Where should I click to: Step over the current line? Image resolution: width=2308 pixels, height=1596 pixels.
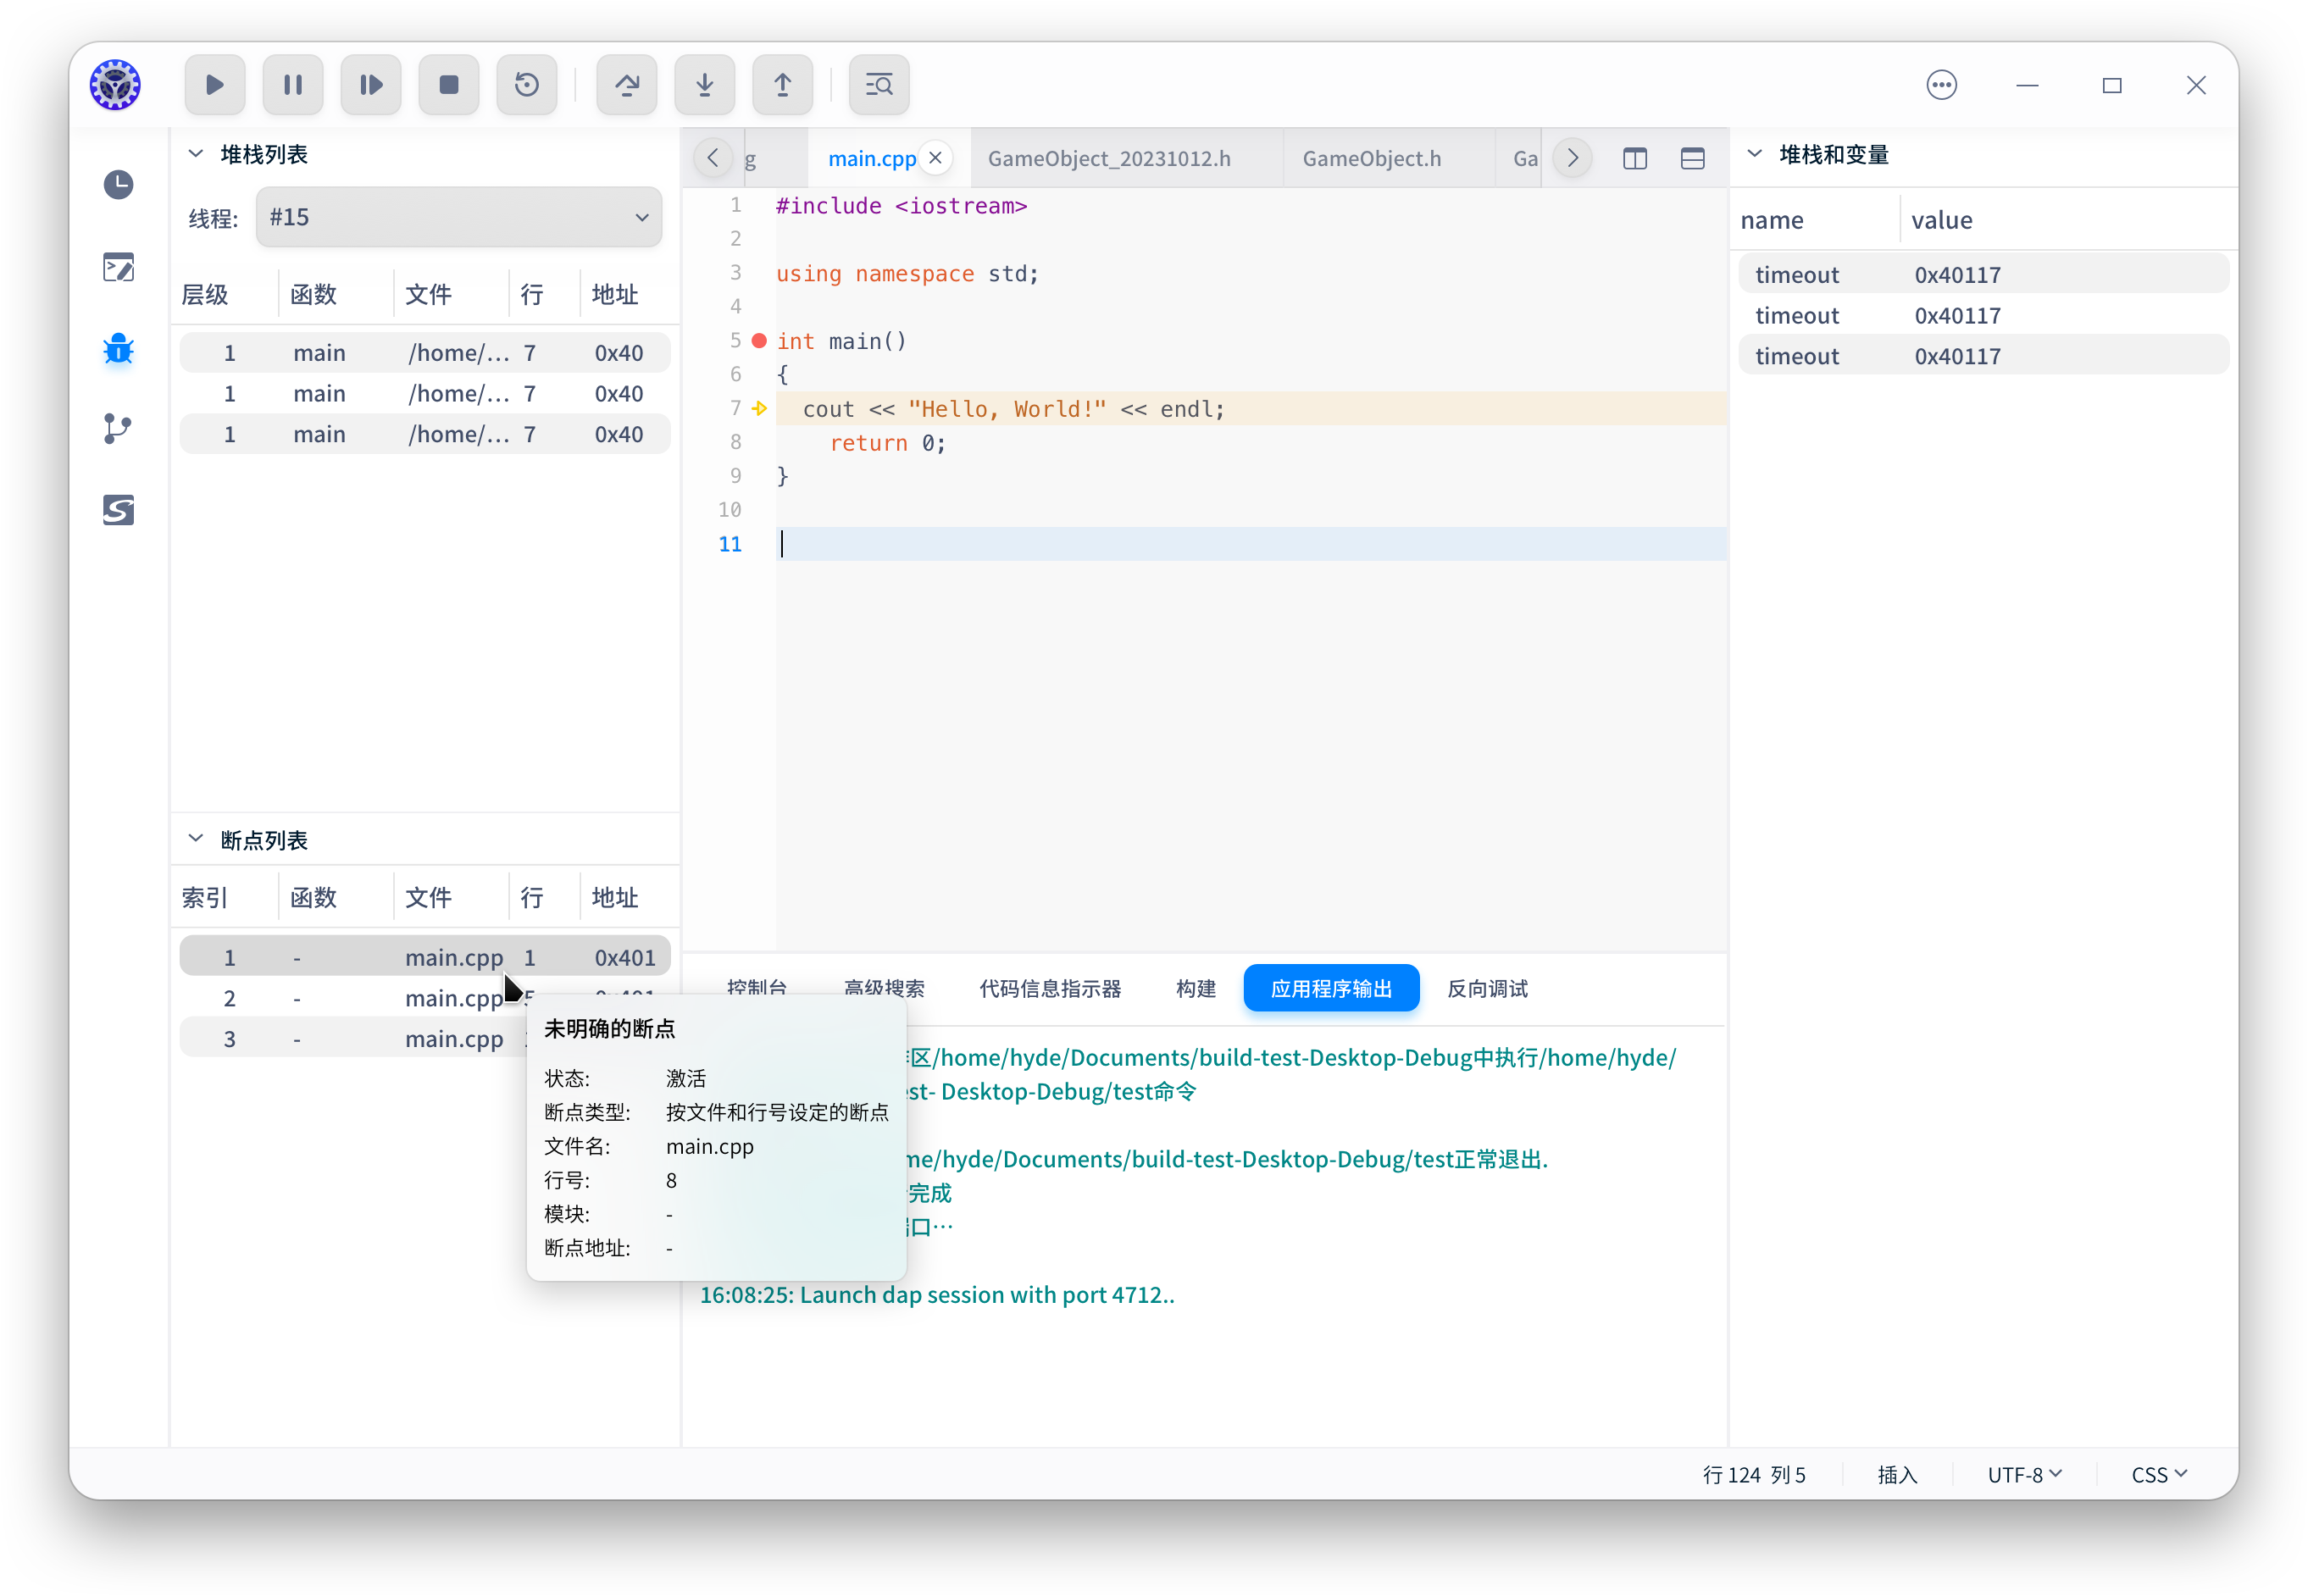click(626, 85)
